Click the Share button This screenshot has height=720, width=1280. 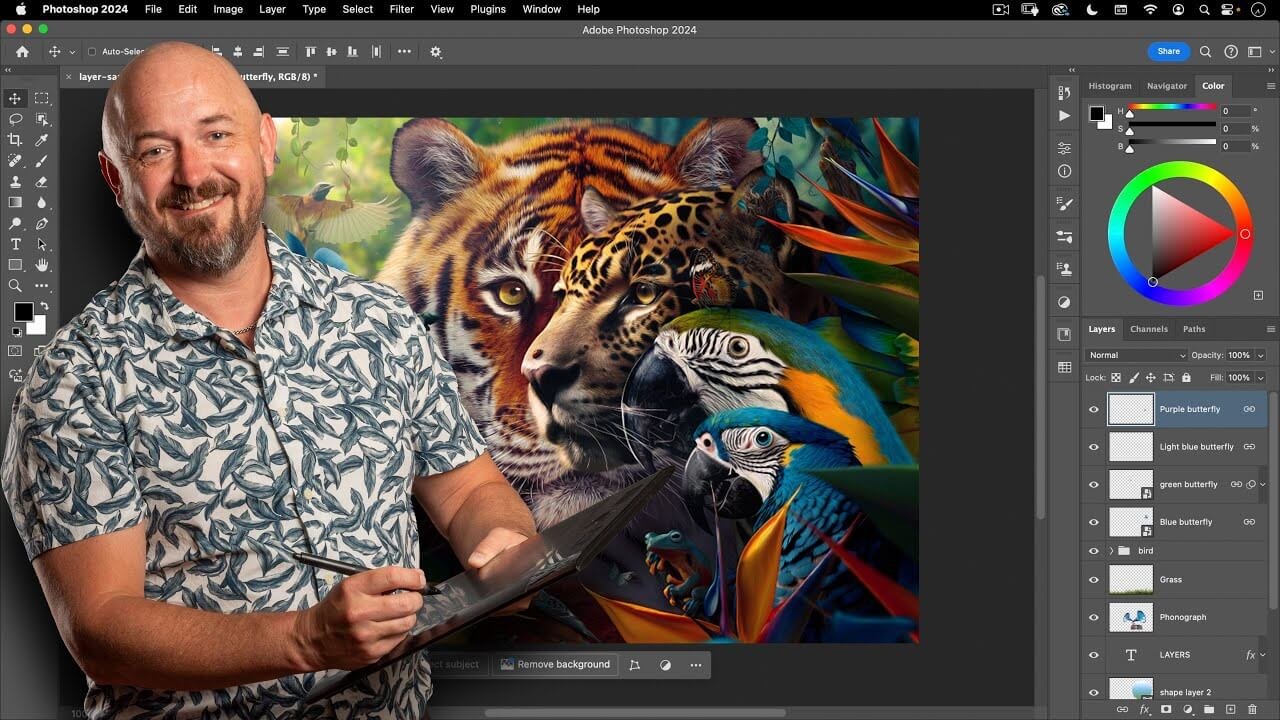tap(1168, 50)
